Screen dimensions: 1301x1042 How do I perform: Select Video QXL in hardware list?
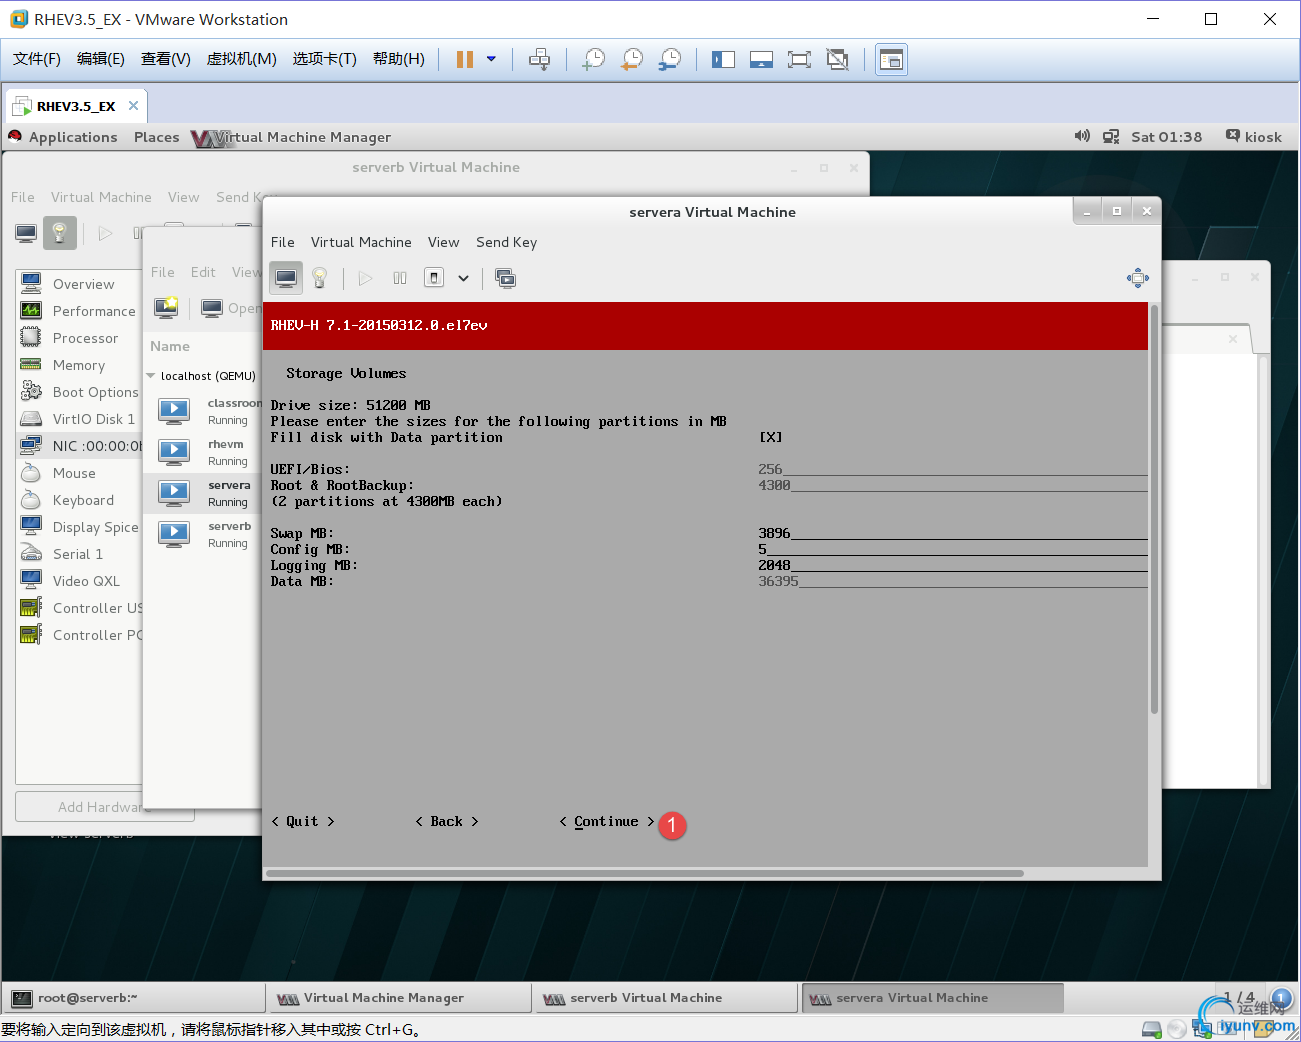click(80, 581)
